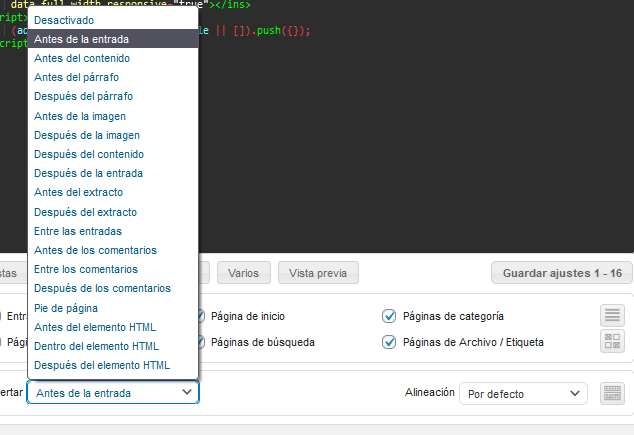Screen dimensions: 634x435
Task: Click the keyboard icon next to Alineación
Action: [x=612, y=393]
